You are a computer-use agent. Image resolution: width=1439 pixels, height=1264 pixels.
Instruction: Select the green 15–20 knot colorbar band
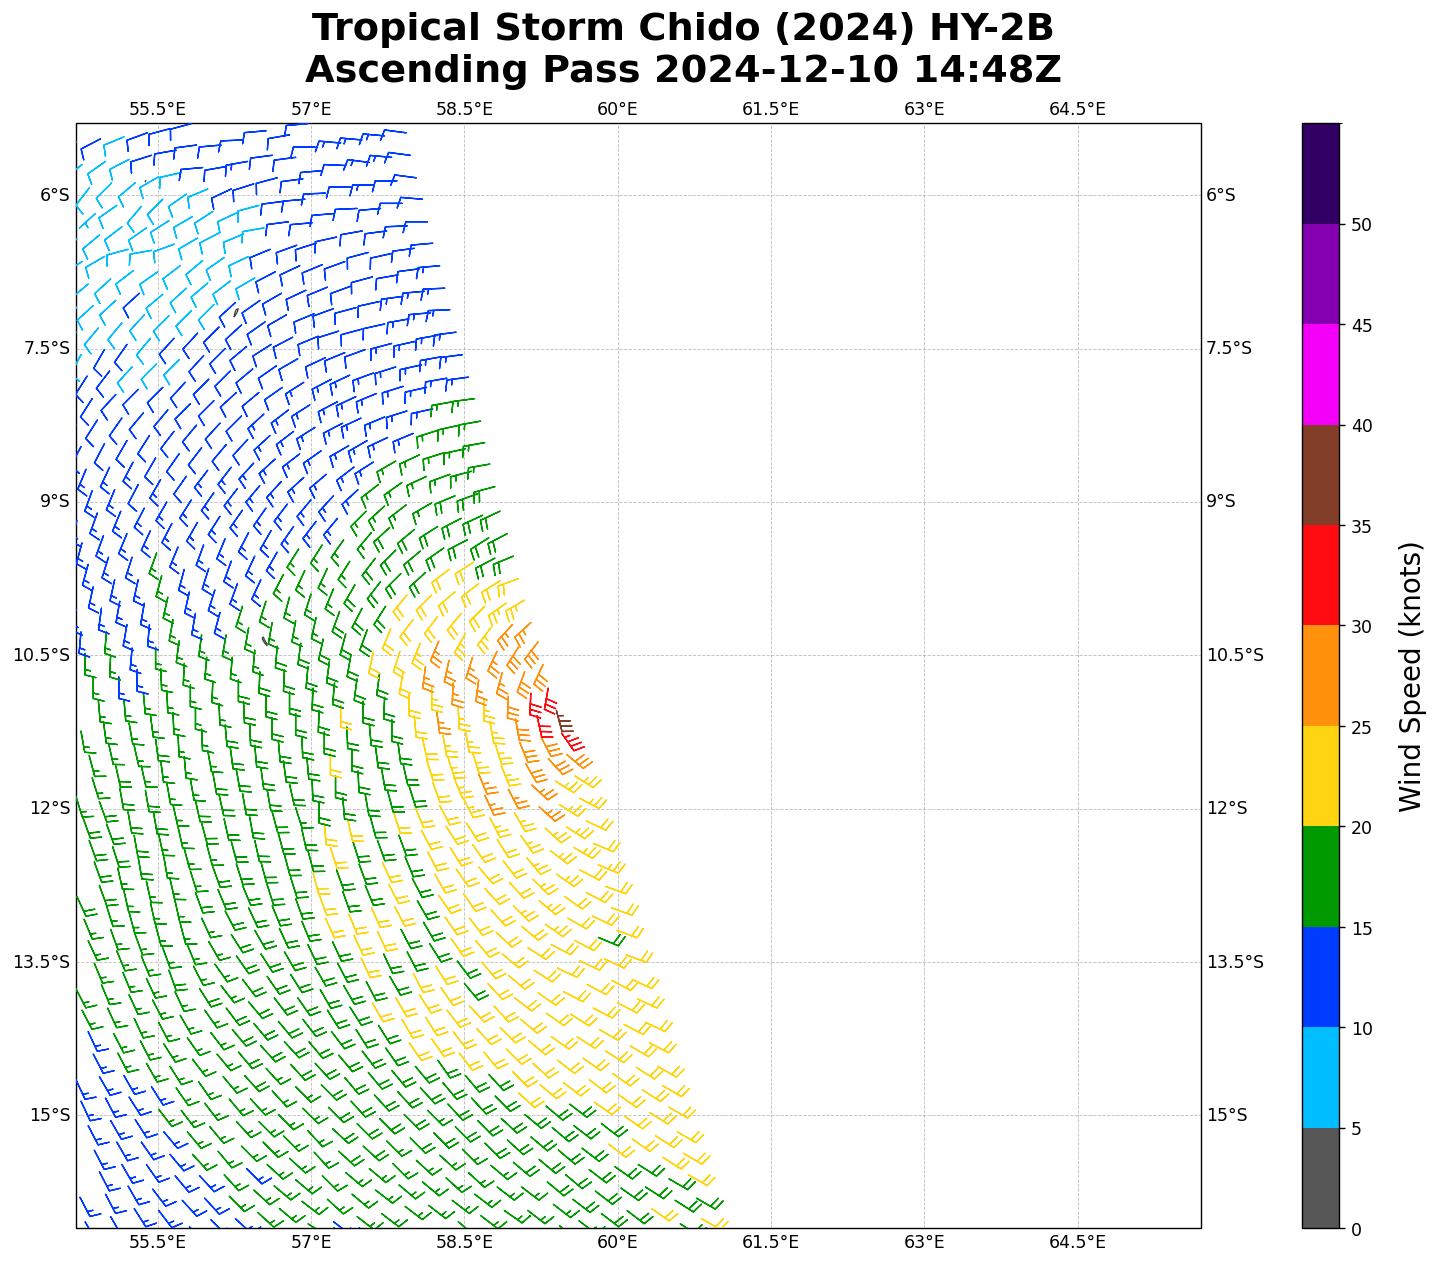pos(1320,876)
